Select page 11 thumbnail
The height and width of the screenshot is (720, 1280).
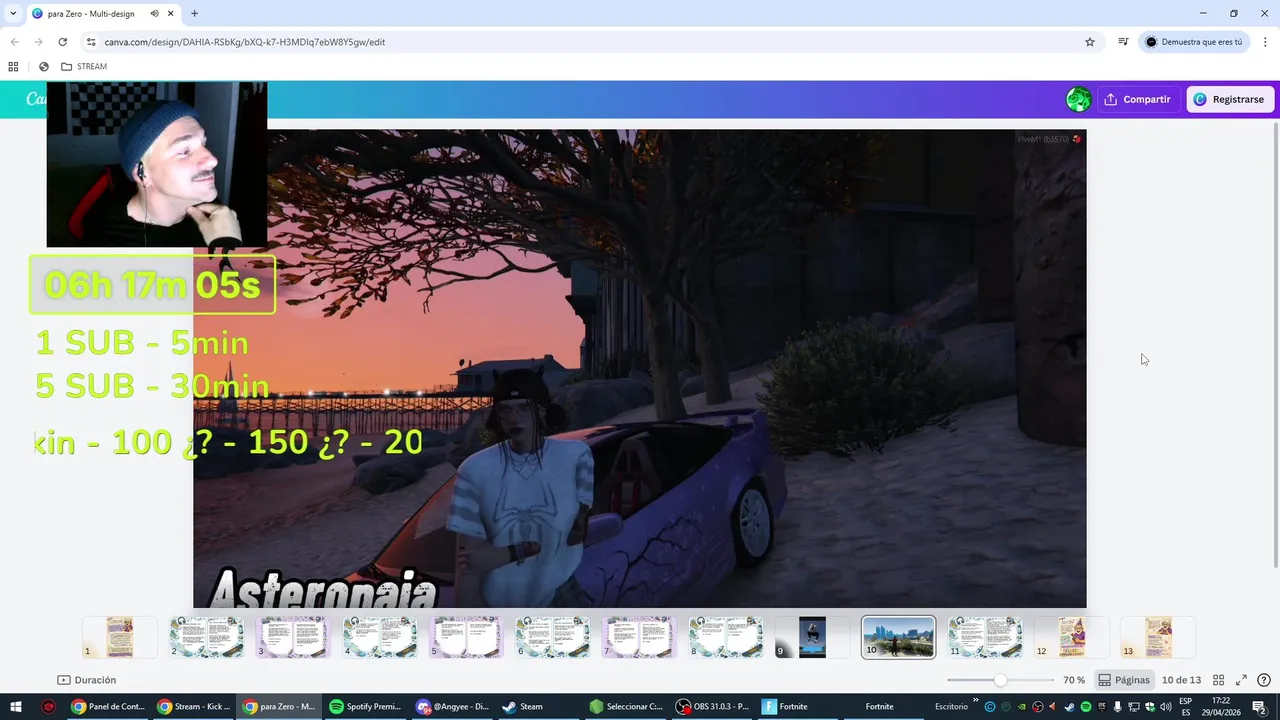pos(985,638)
